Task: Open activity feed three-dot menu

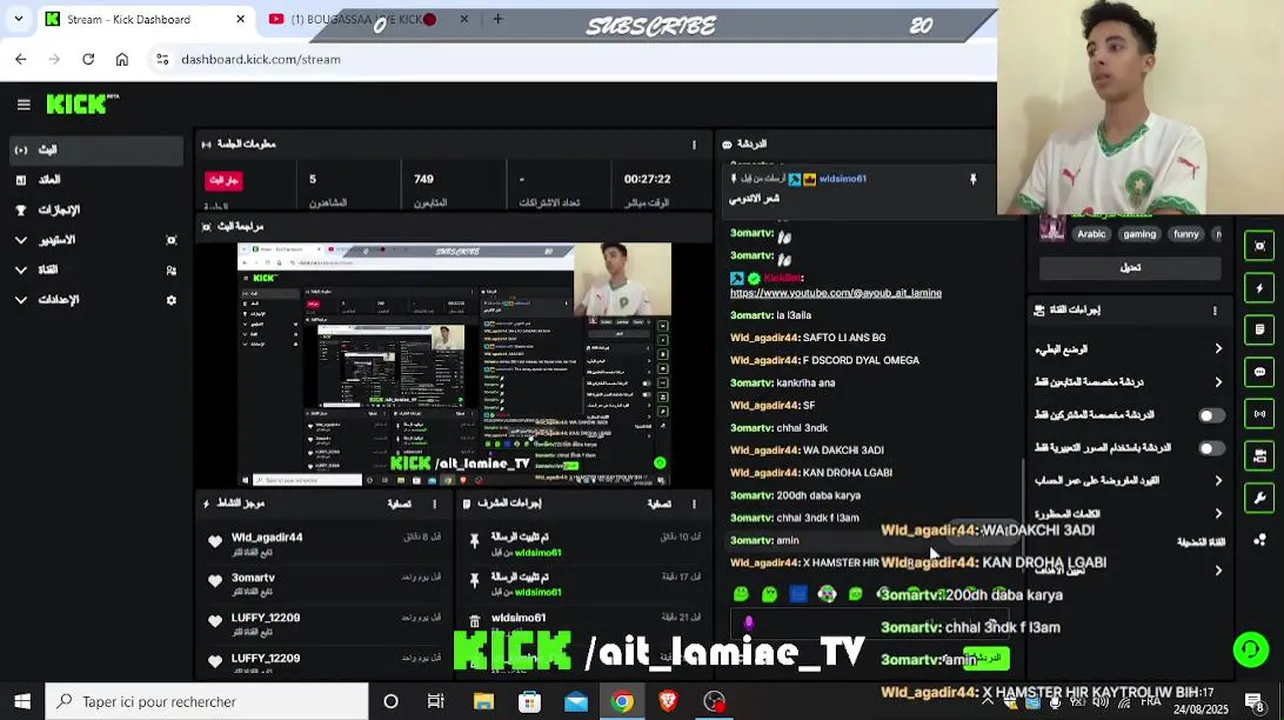Action: [434, 504]
